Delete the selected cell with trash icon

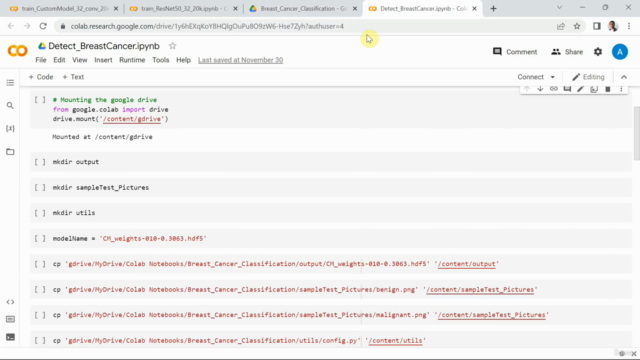(x=607, y=89)
